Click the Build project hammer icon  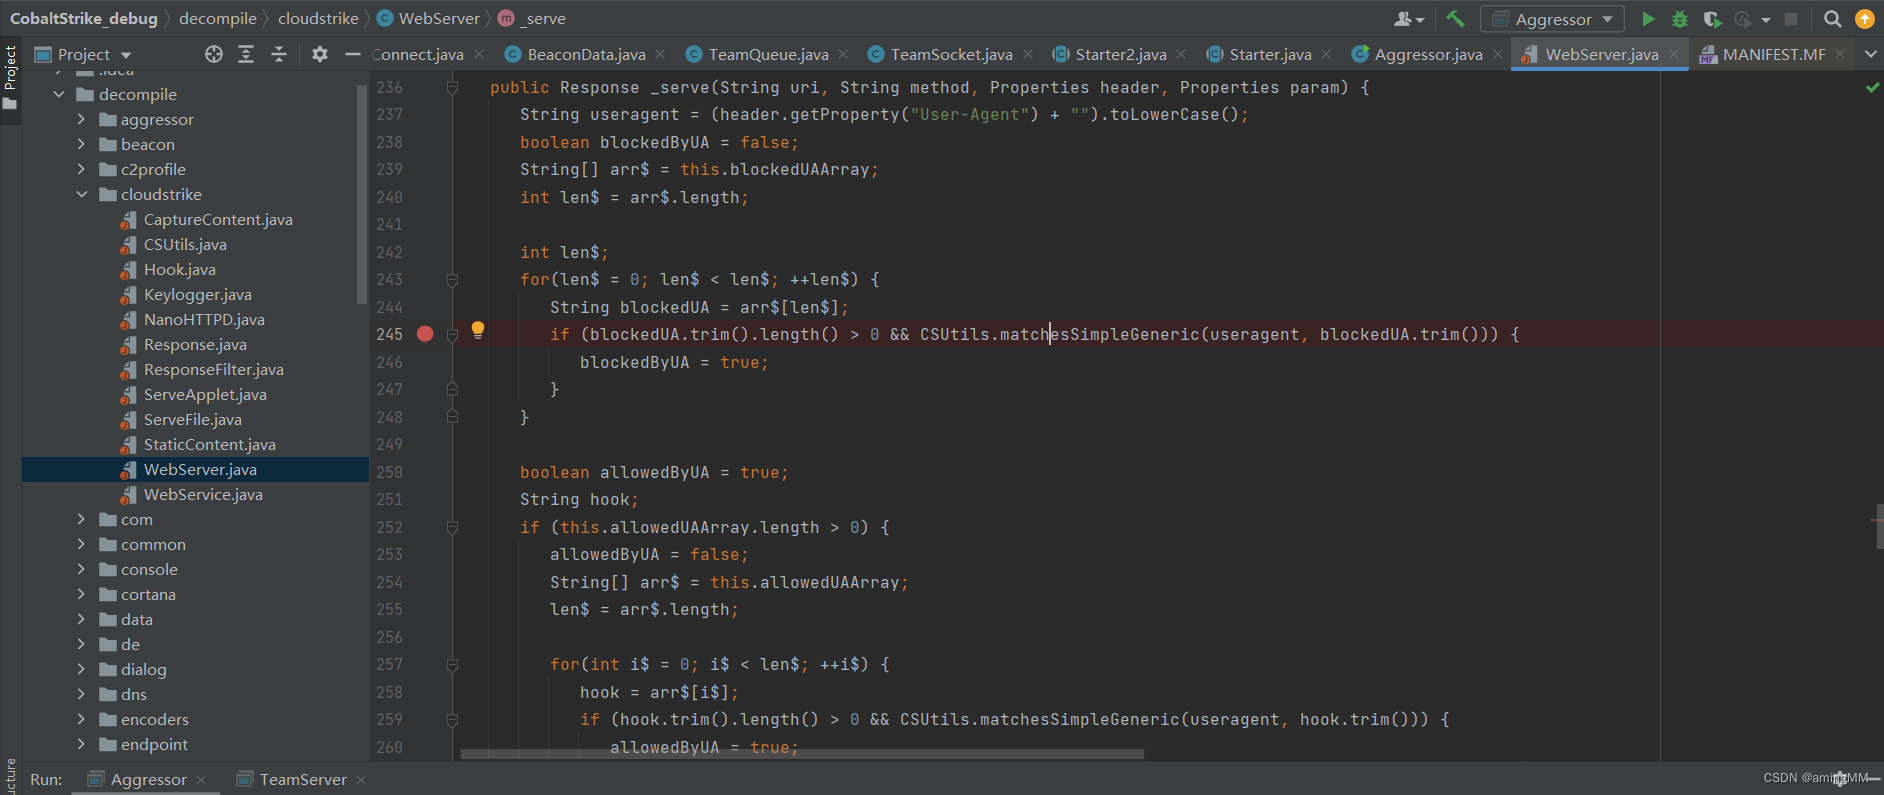(1456, 19)
